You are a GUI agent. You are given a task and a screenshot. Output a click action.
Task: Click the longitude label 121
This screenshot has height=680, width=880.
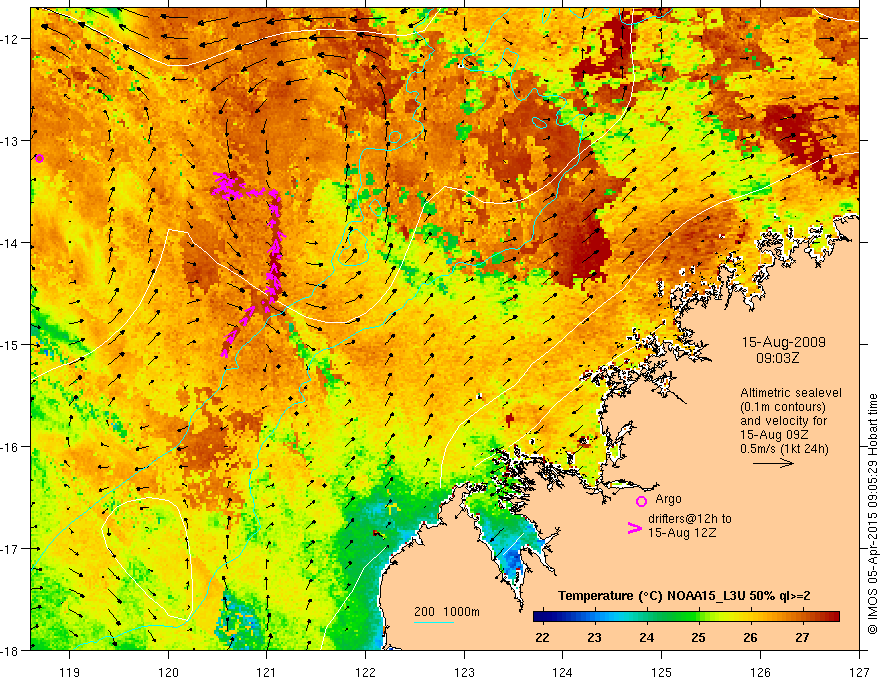point(267,672)
